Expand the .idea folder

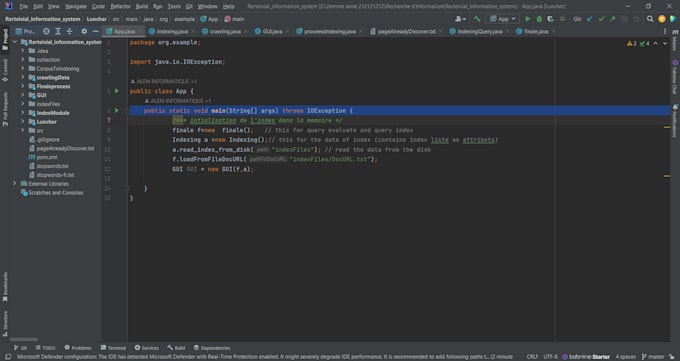[23, 51]
